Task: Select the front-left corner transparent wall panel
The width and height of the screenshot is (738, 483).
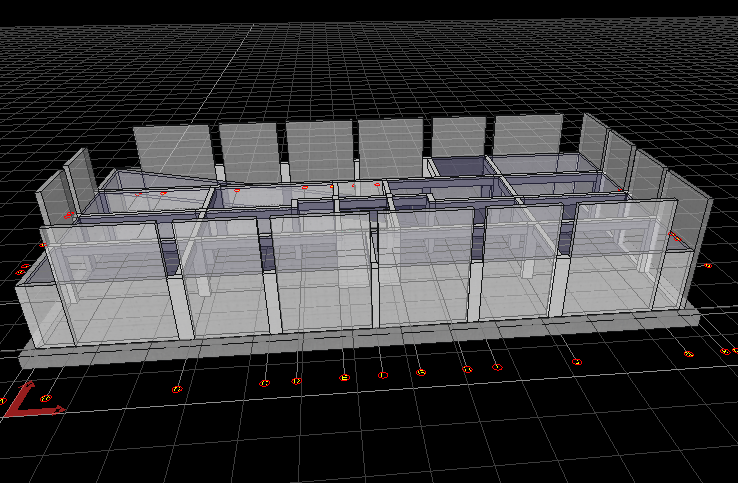Action: pyautogui.click(x=100, y=280)
